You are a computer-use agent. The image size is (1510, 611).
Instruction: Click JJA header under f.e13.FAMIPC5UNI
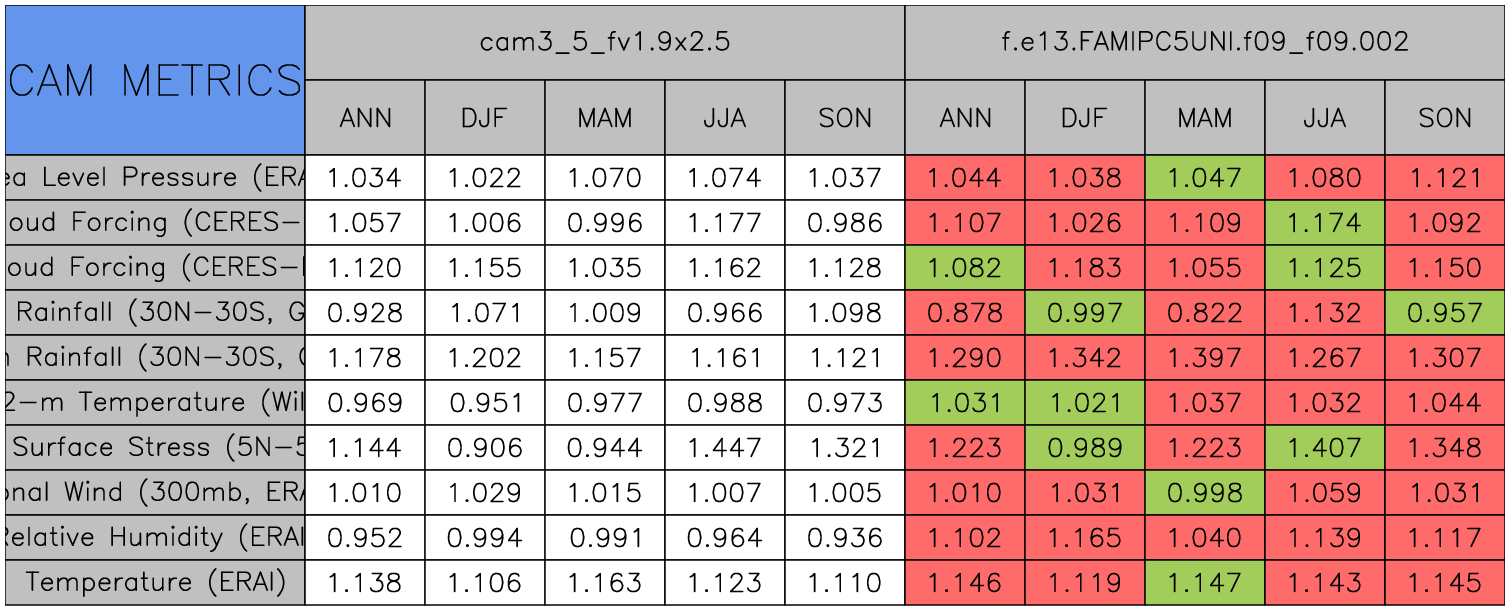point(1324,118)
